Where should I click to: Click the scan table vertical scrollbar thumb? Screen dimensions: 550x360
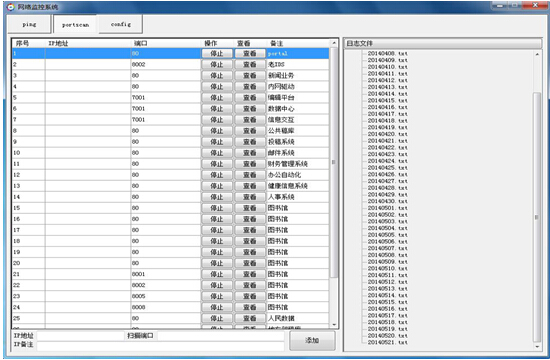pyautogui.click(x=334, y=162)
